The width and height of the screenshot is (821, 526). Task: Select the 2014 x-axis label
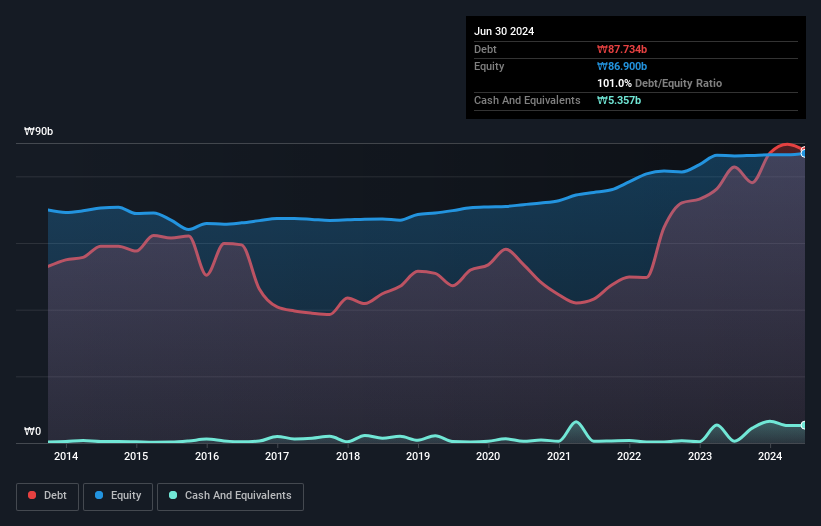point(66,456)
